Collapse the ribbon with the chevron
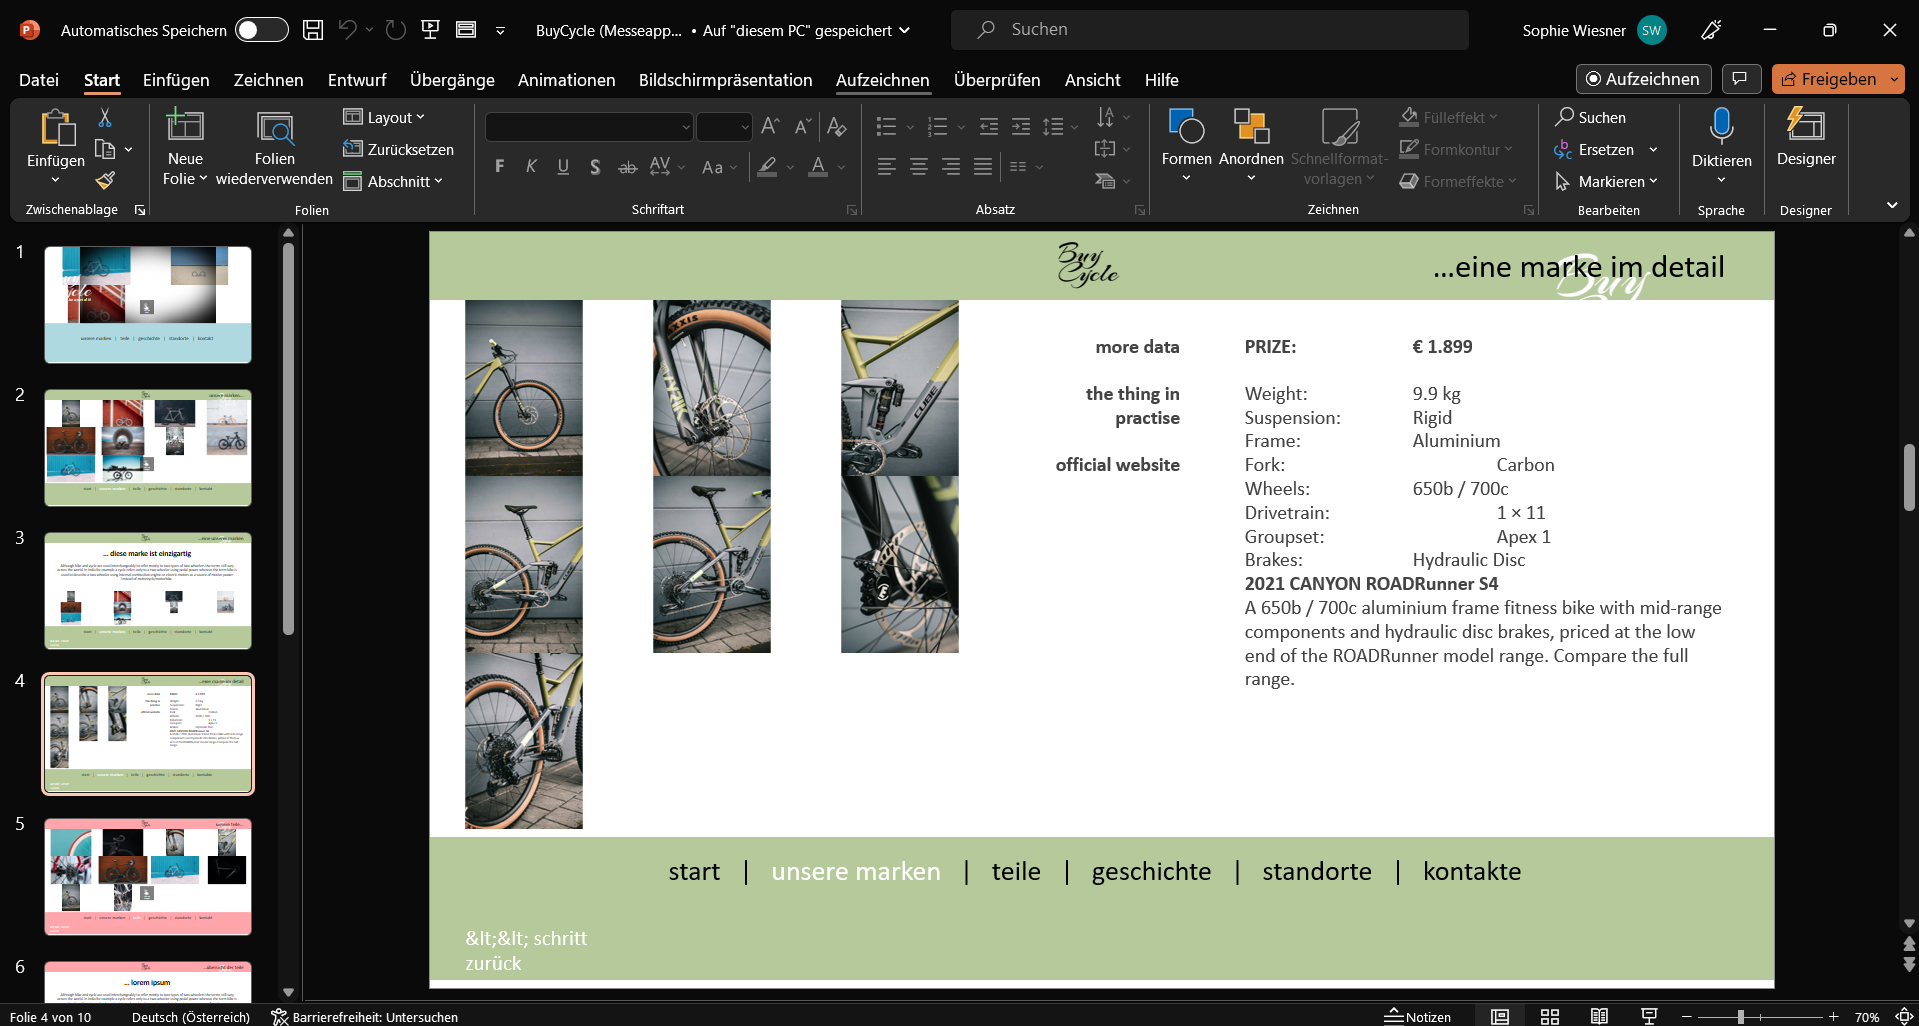The width and height of the screenshot is (1919, 1026). [x=1892, y=205]
